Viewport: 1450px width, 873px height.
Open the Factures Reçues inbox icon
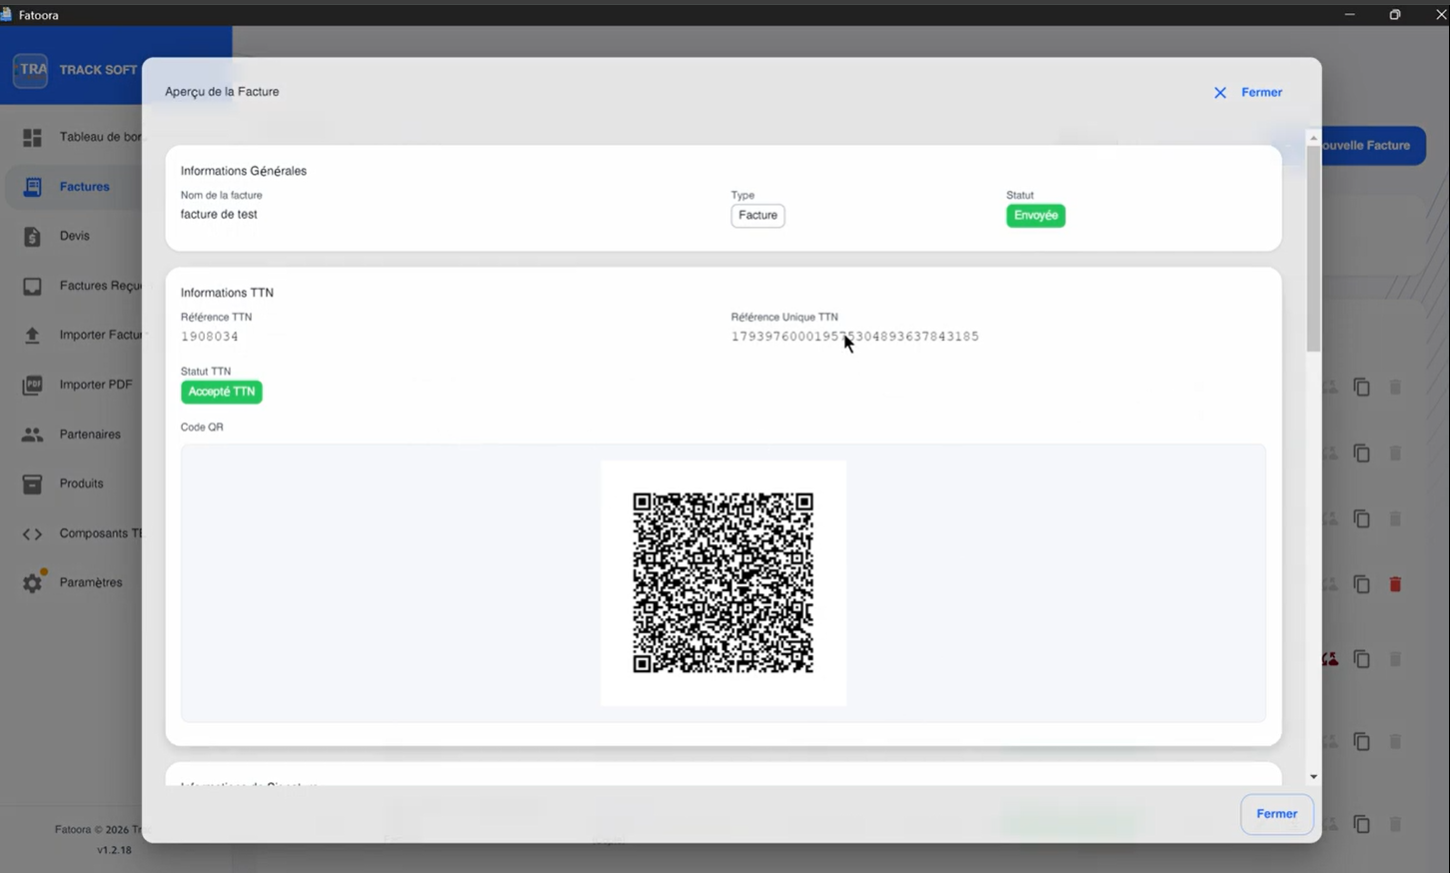pos(32,286)
